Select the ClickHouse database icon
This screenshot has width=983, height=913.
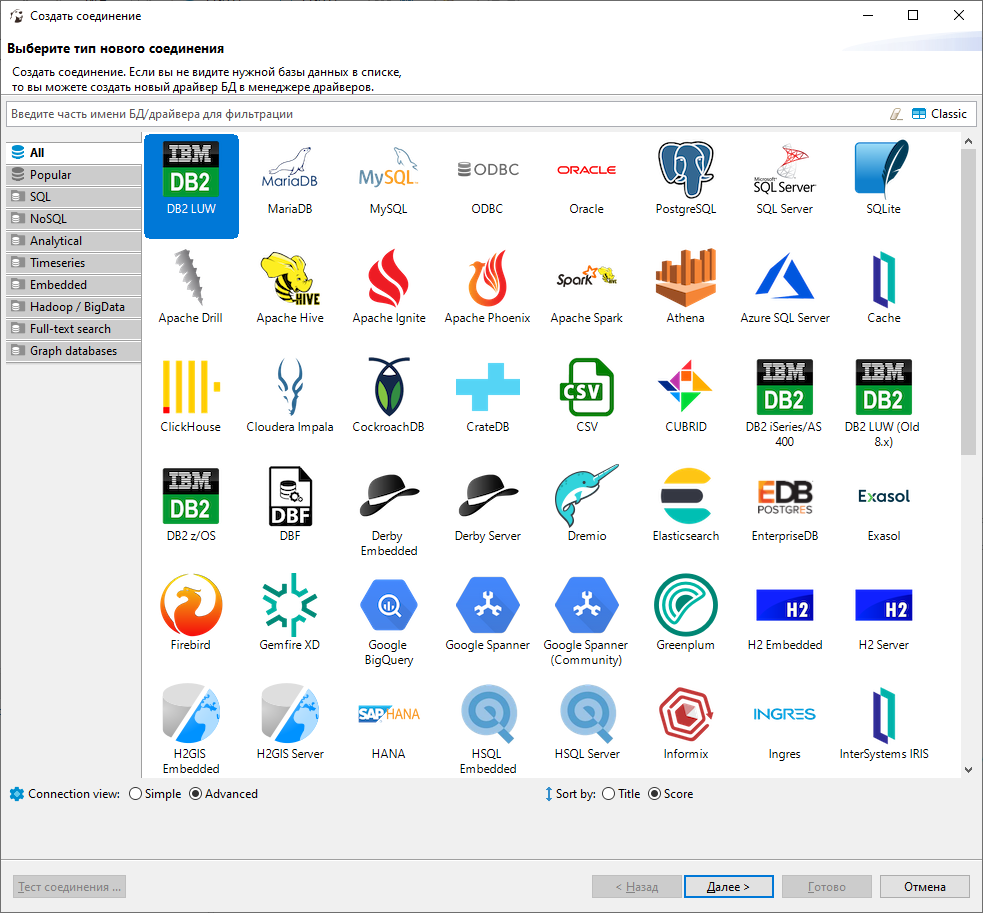coord(190,390)
